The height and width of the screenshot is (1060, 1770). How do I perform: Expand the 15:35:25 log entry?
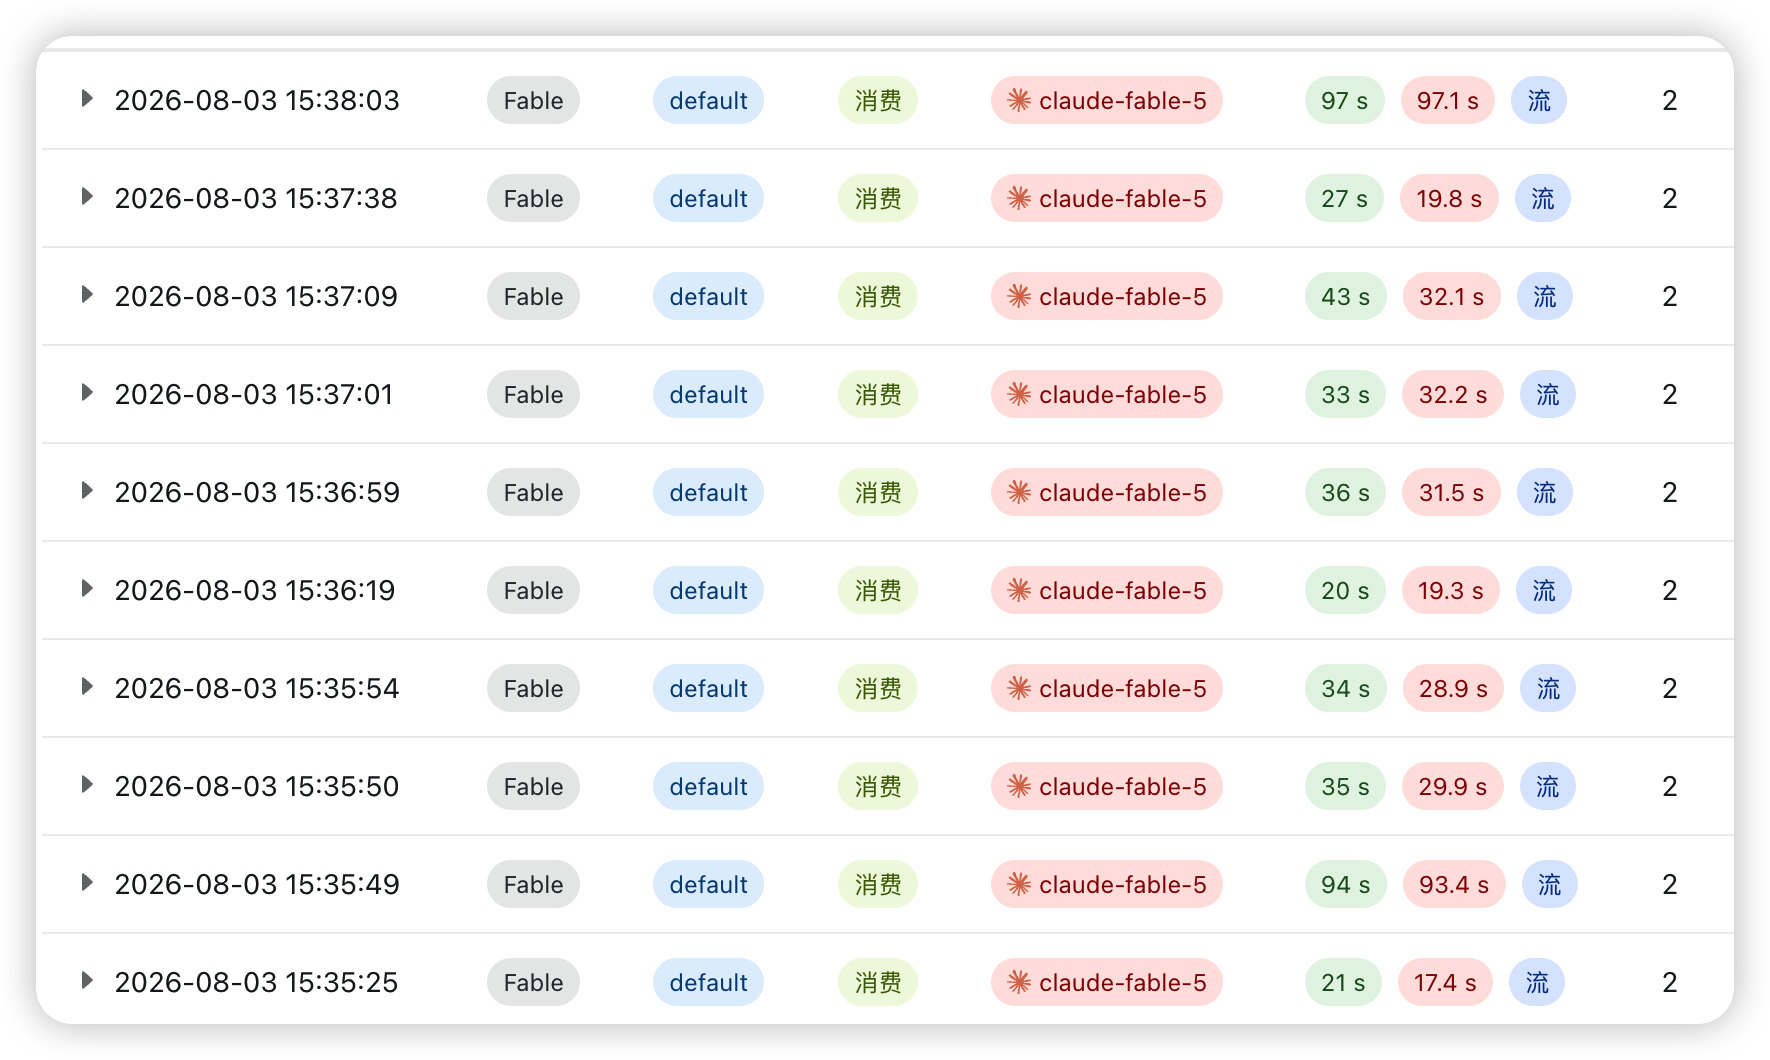(x=87, y=981)
